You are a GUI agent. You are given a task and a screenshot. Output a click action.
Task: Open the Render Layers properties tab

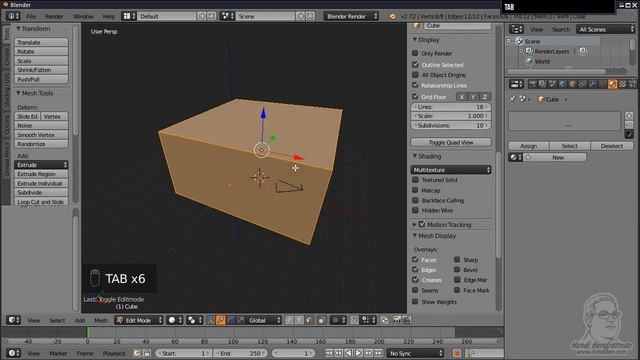click(542, 84)
